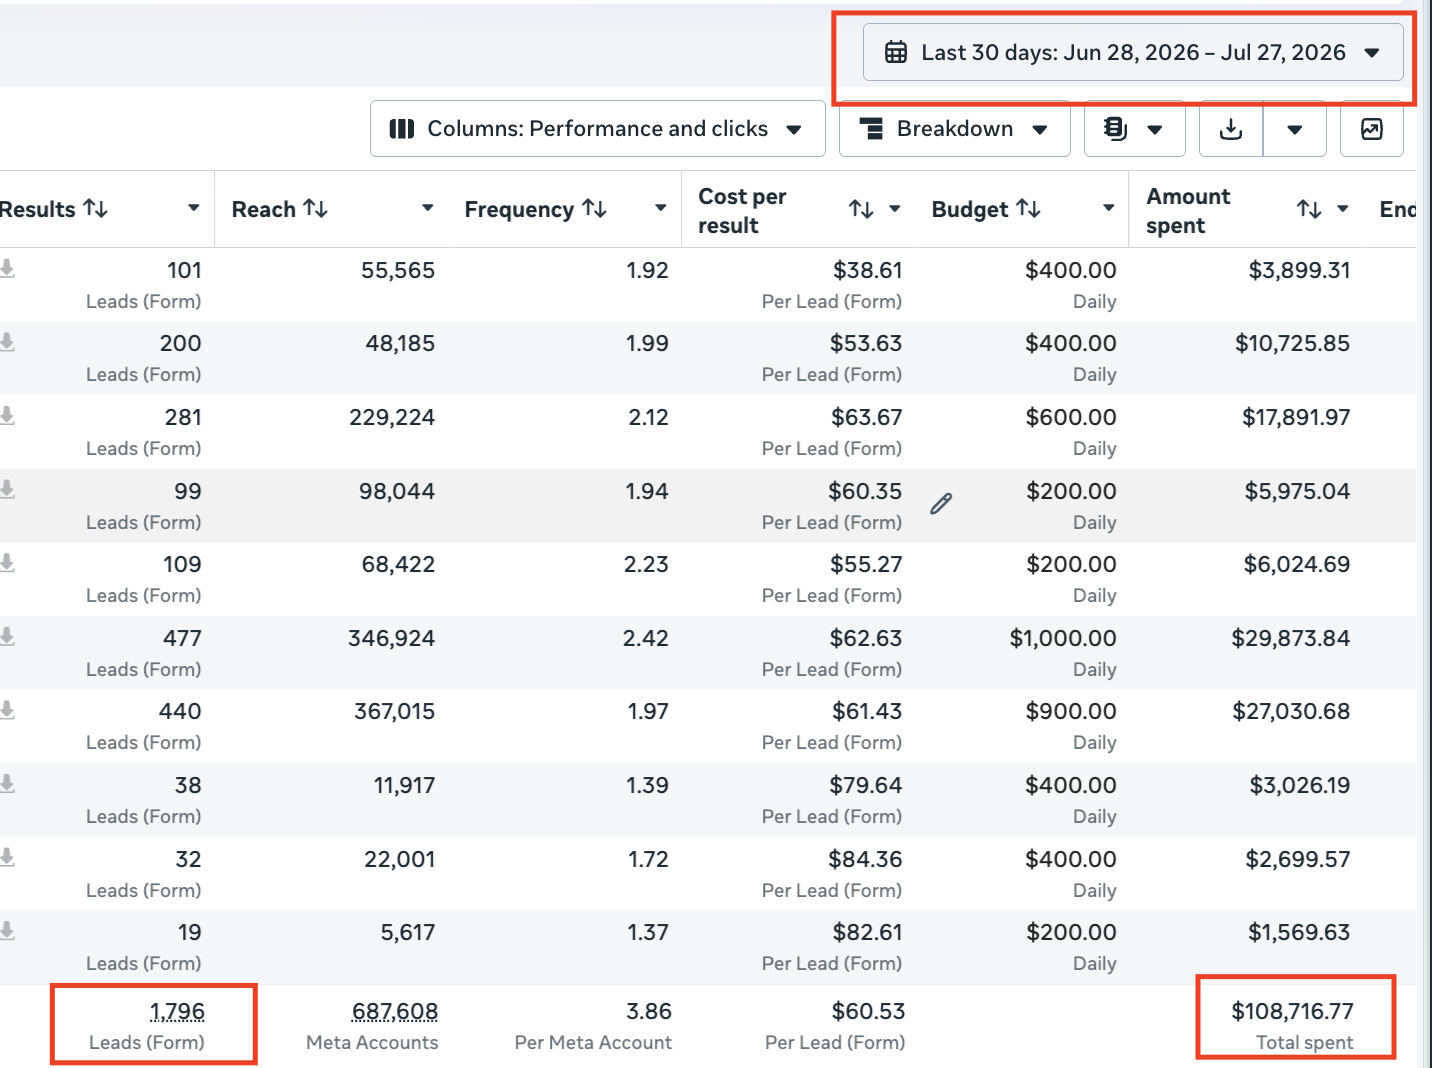The width and height of the screenshot is (1432, 1068).
Task: Select the 367,015 reach value
Action: tap(394, 711)
